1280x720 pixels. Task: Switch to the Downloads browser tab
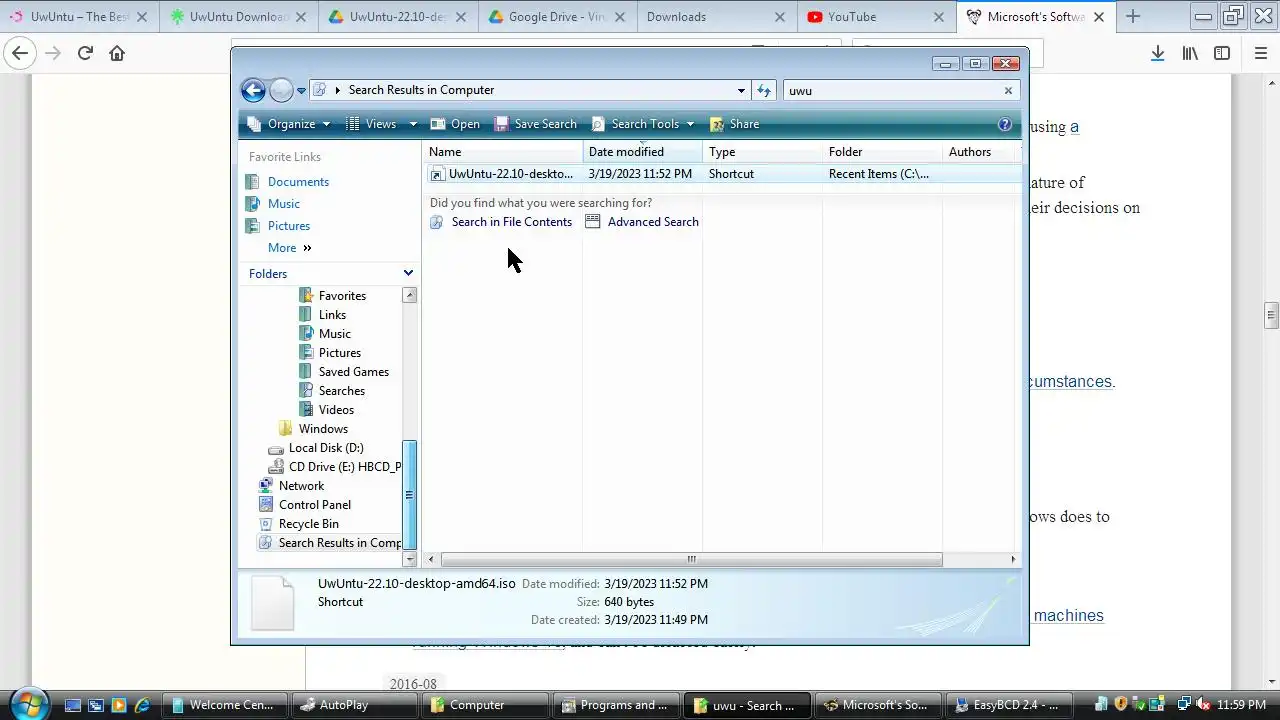(x=716, y=17)
